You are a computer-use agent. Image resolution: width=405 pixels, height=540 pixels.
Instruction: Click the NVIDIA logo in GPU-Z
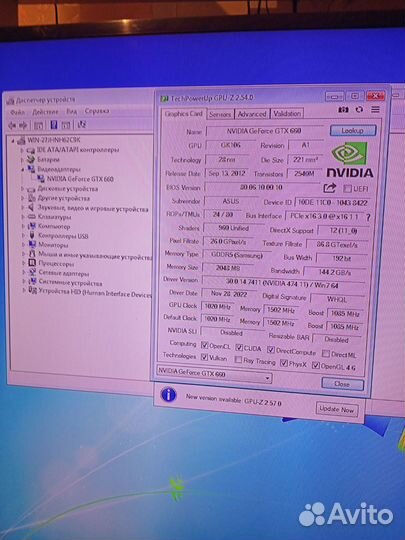[350, 160]
